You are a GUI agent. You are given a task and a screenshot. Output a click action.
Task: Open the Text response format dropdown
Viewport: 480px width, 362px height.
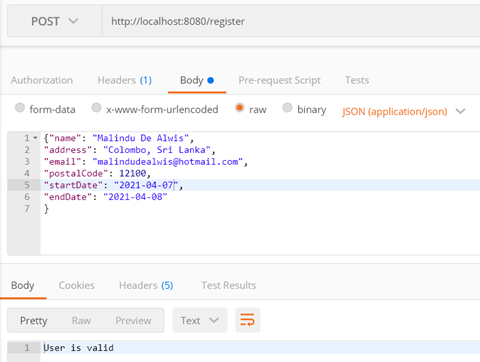200,320
